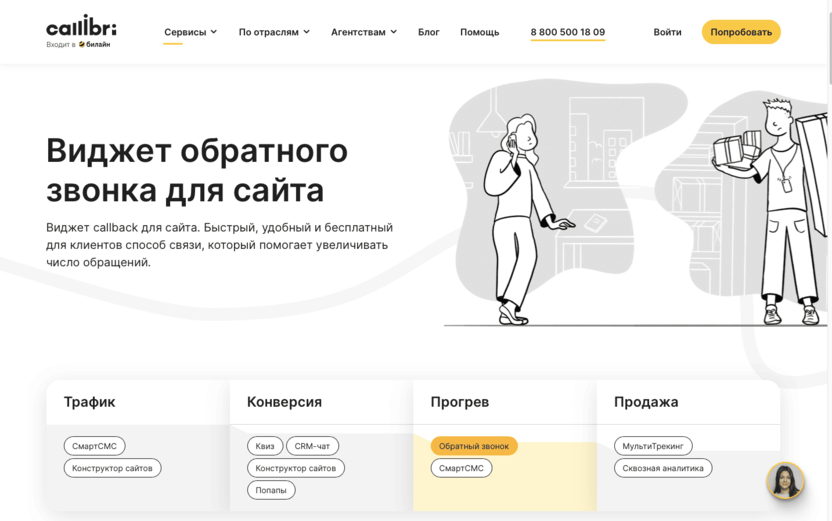Expand the Сервисы dropdown menu
Screen dimensions: 832x521
tap(190, 32)
